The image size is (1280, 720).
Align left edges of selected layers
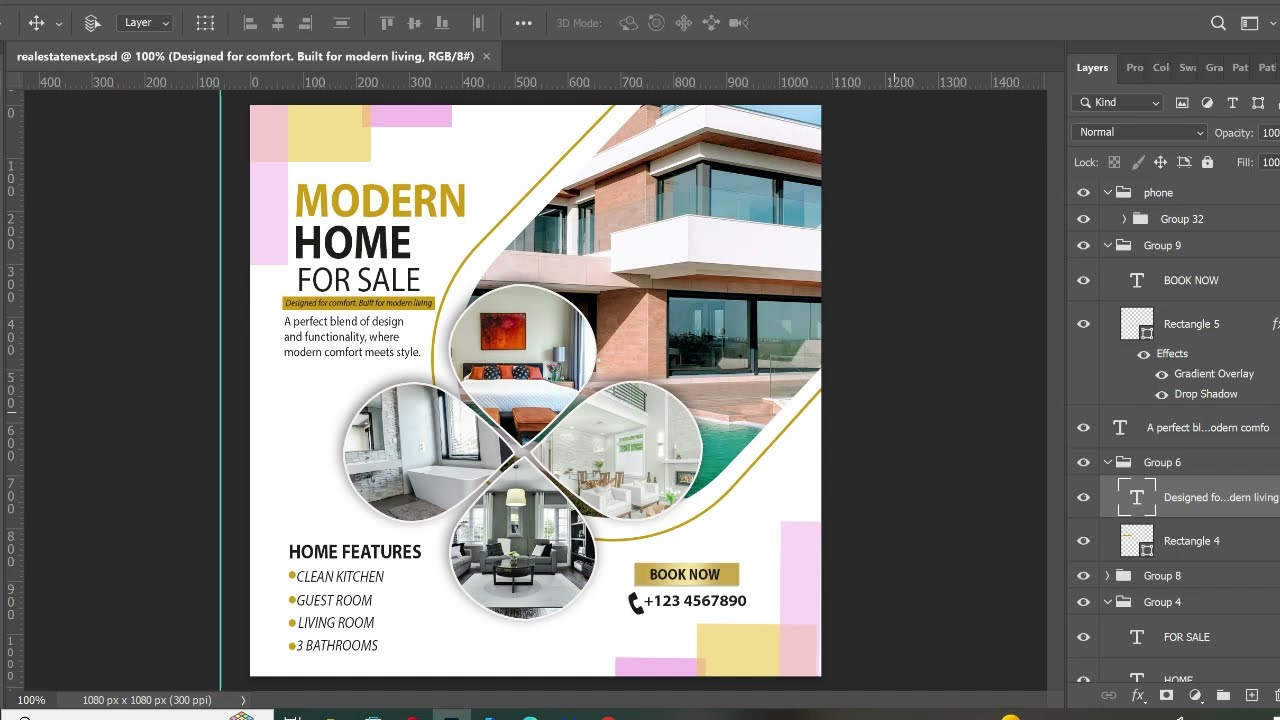click(x=251, y=22)
